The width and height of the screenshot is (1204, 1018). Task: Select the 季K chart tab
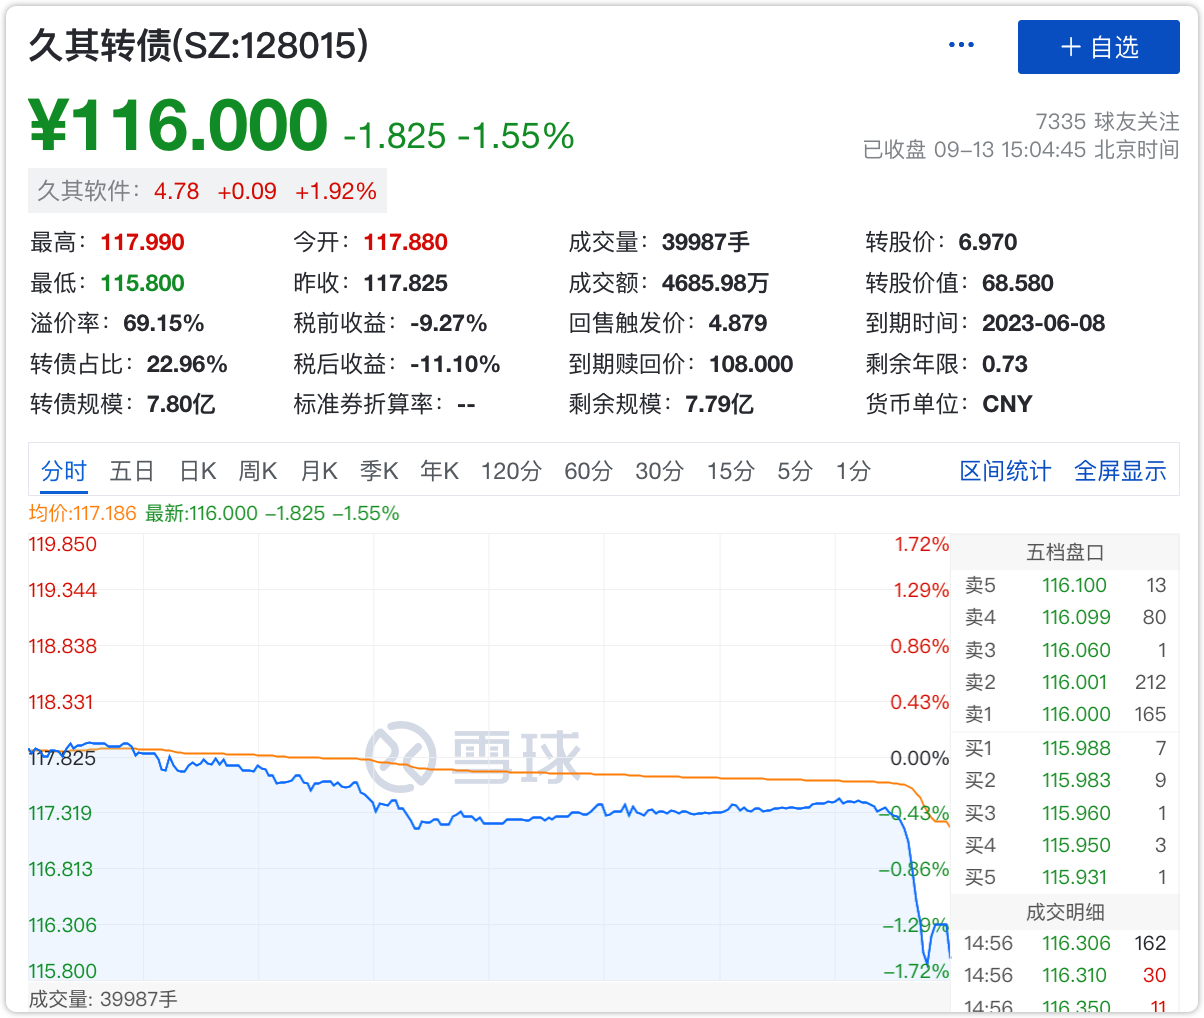click(379, 471)
